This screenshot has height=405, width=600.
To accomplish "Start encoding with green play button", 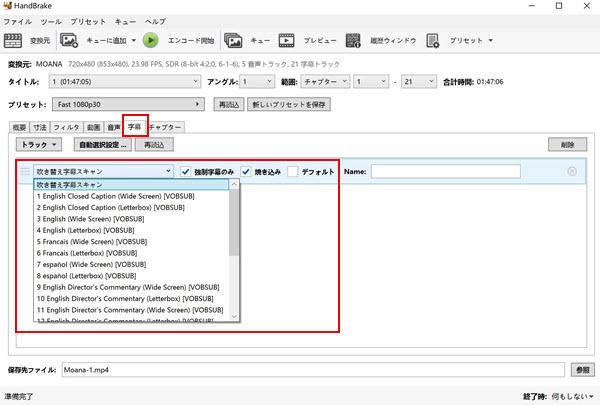I will click(x=150, y=41).
